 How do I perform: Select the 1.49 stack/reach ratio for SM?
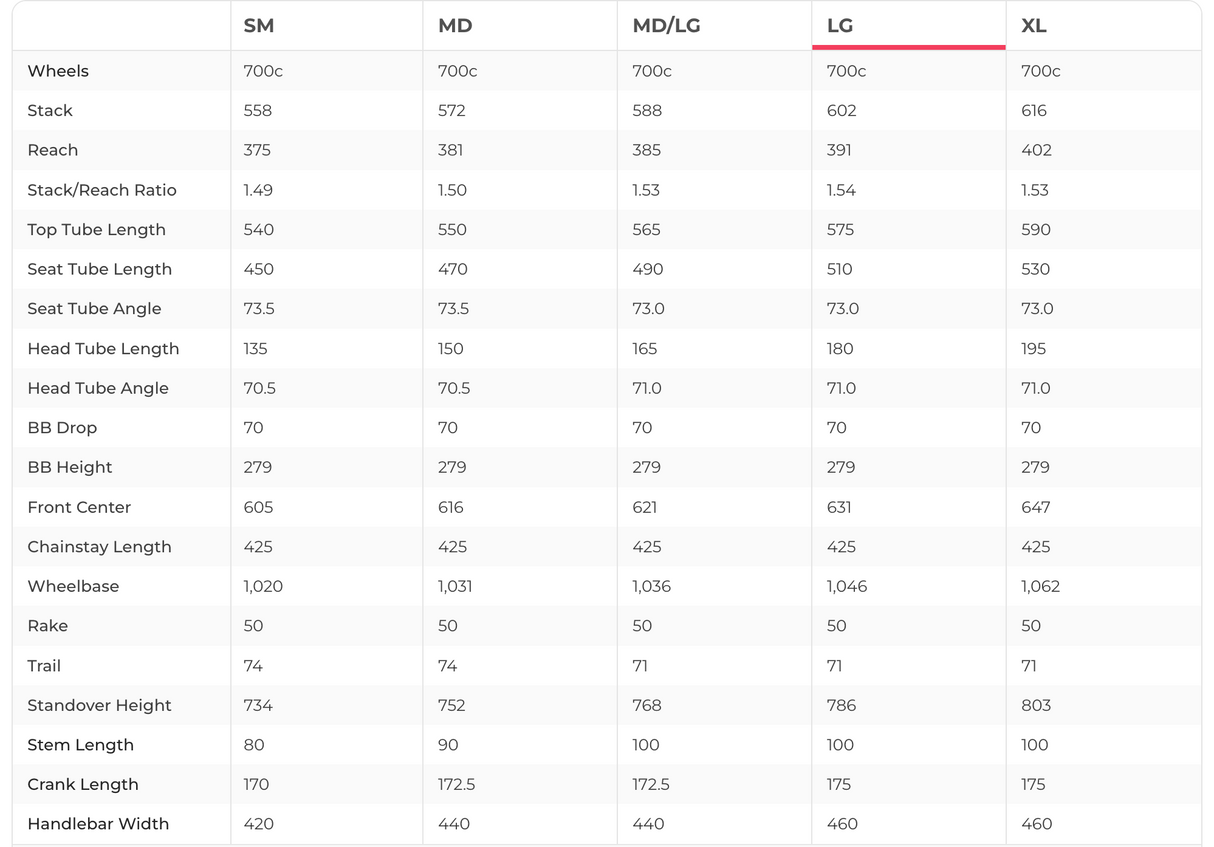click(258, 190)
